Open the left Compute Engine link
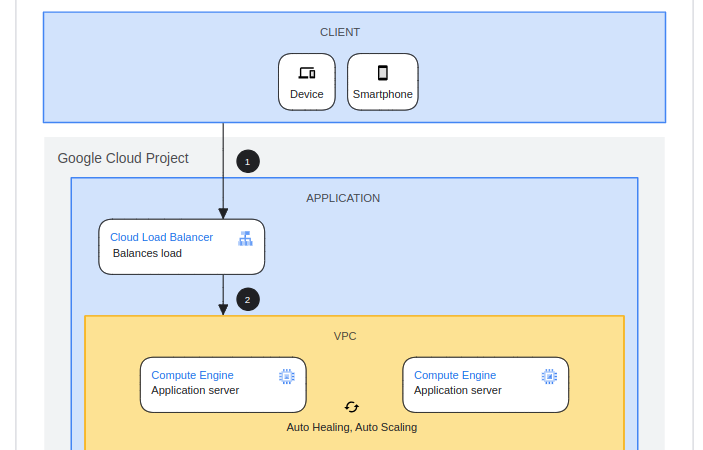The width and height of the screenshot is (703, 450). coord(192,375)
